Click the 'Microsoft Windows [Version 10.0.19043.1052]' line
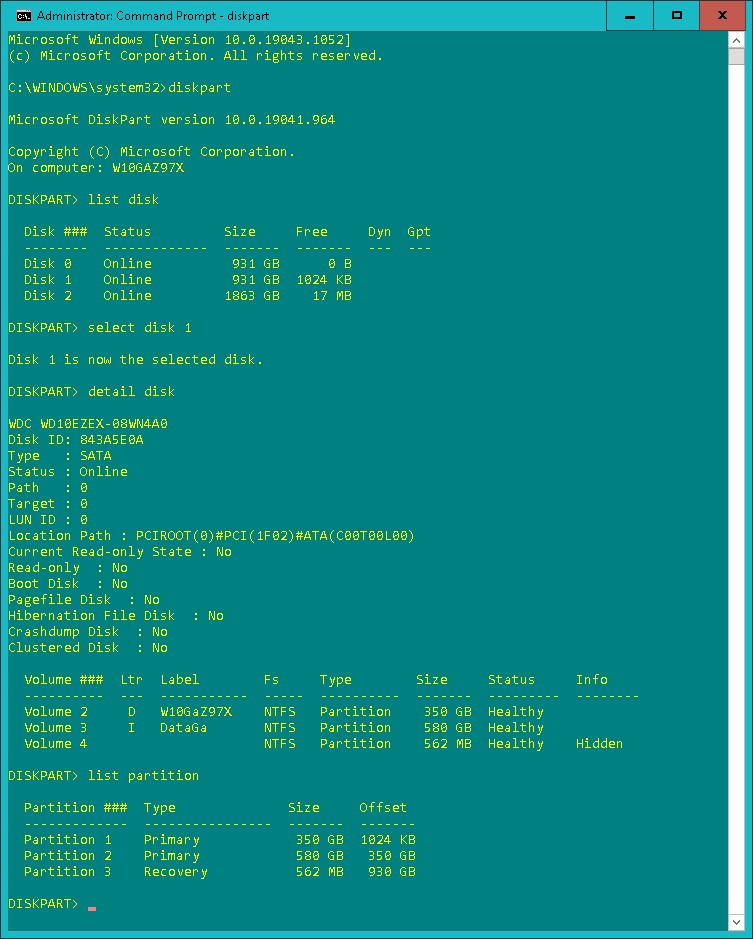Image resolution: width=753 pixels, height=939 pixels. pyautogui.click(x=180, y=40)
